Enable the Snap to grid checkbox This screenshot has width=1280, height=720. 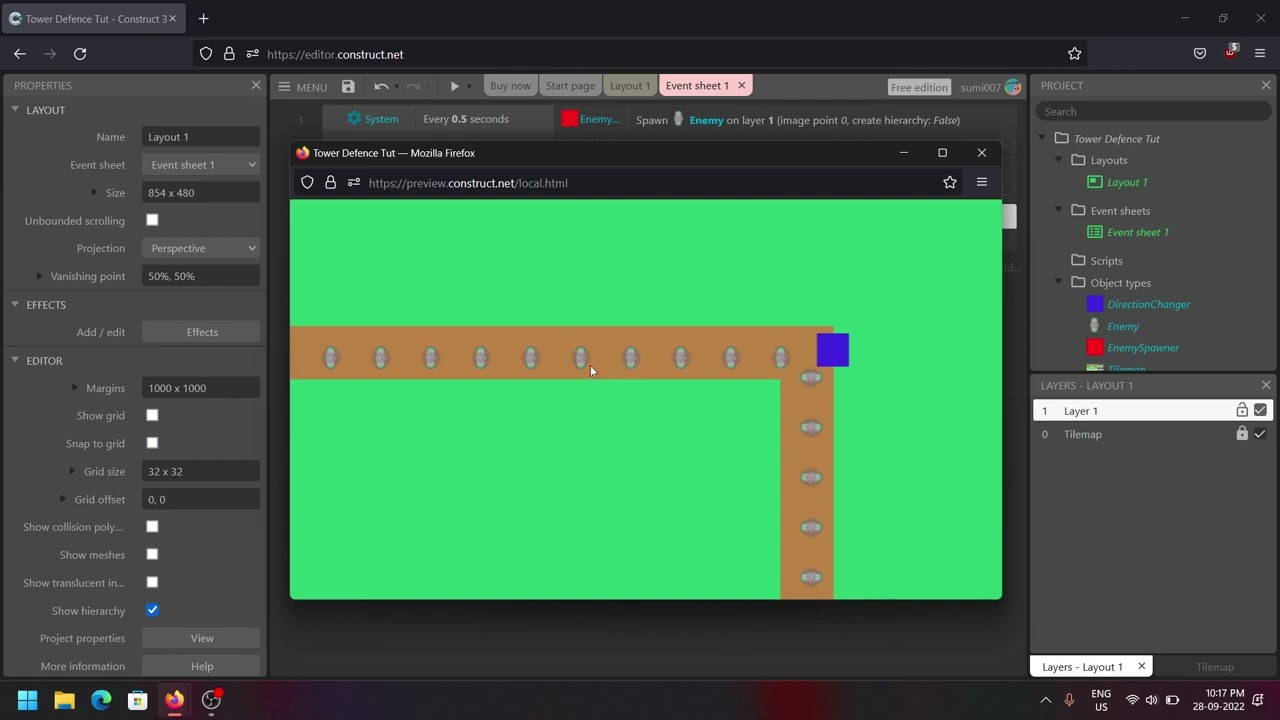click(x=152, y=443)
